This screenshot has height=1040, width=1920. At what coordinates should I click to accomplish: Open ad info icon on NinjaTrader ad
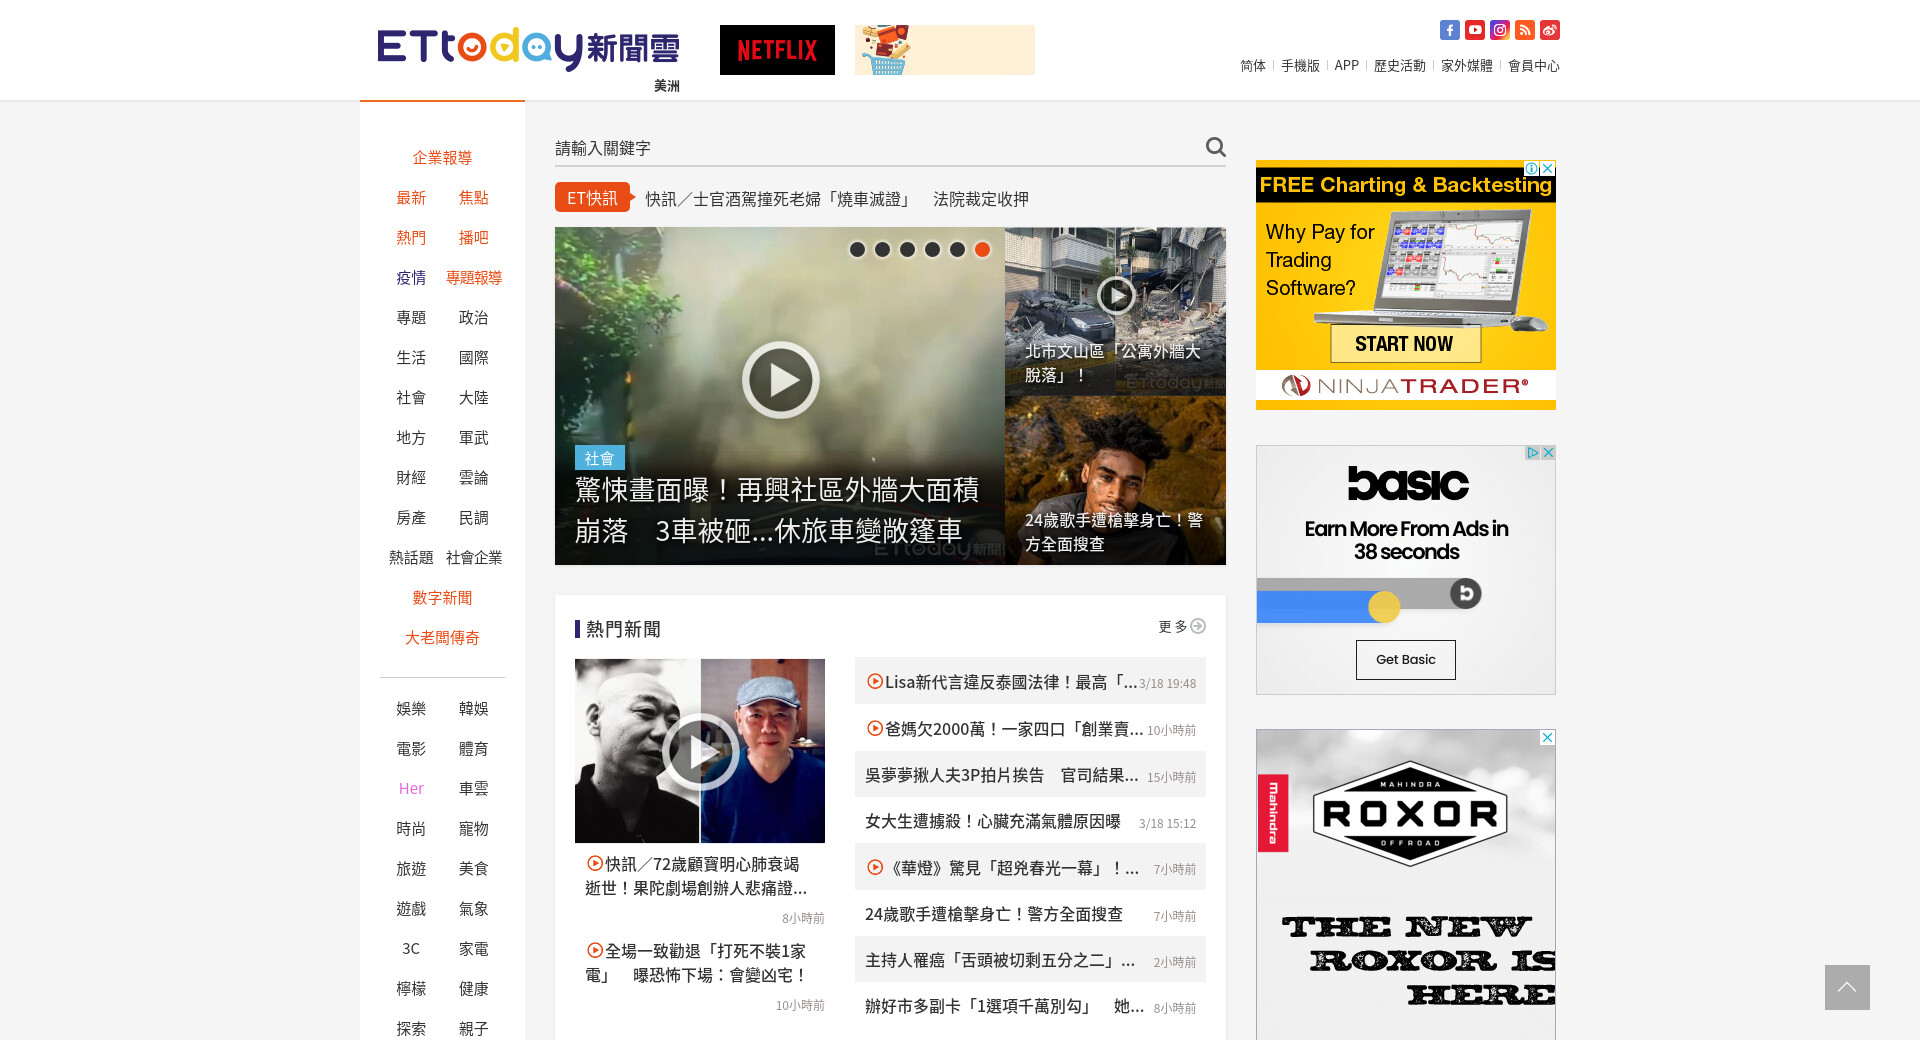(1531, 169)
